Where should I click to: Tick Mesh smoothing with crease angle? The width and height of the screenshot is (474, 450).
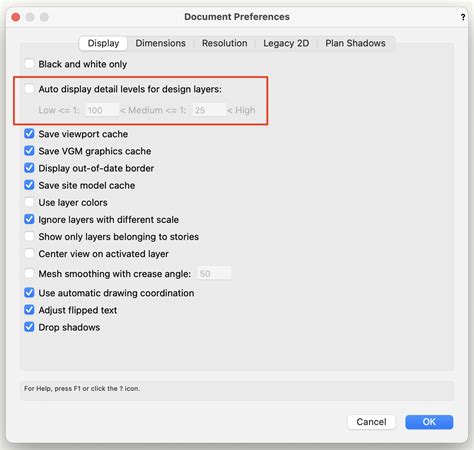29,273
